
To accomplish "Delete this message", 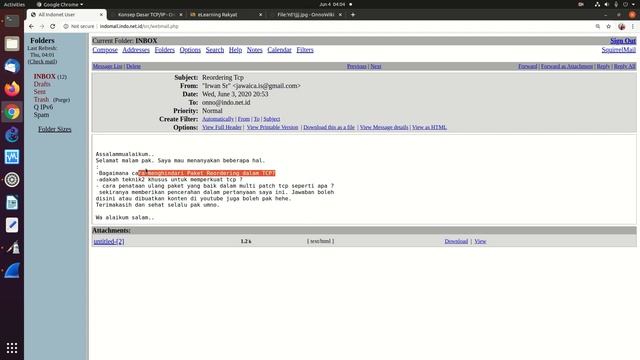I will [x=133, y=66].
